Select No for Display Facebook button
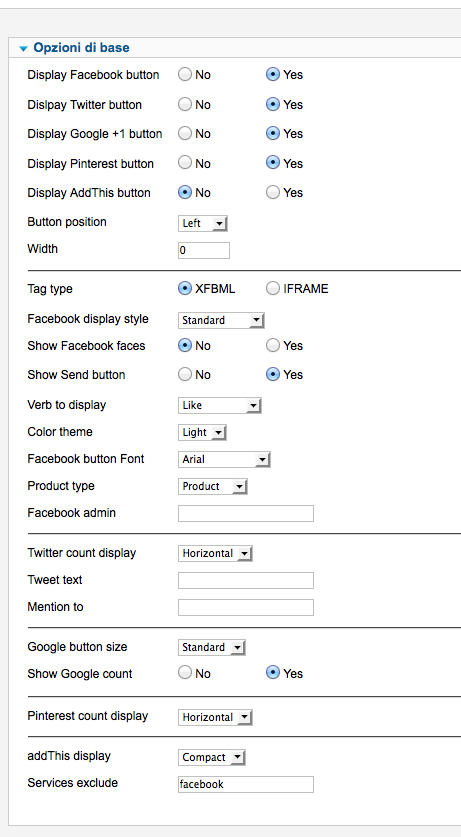 point(185,75)
